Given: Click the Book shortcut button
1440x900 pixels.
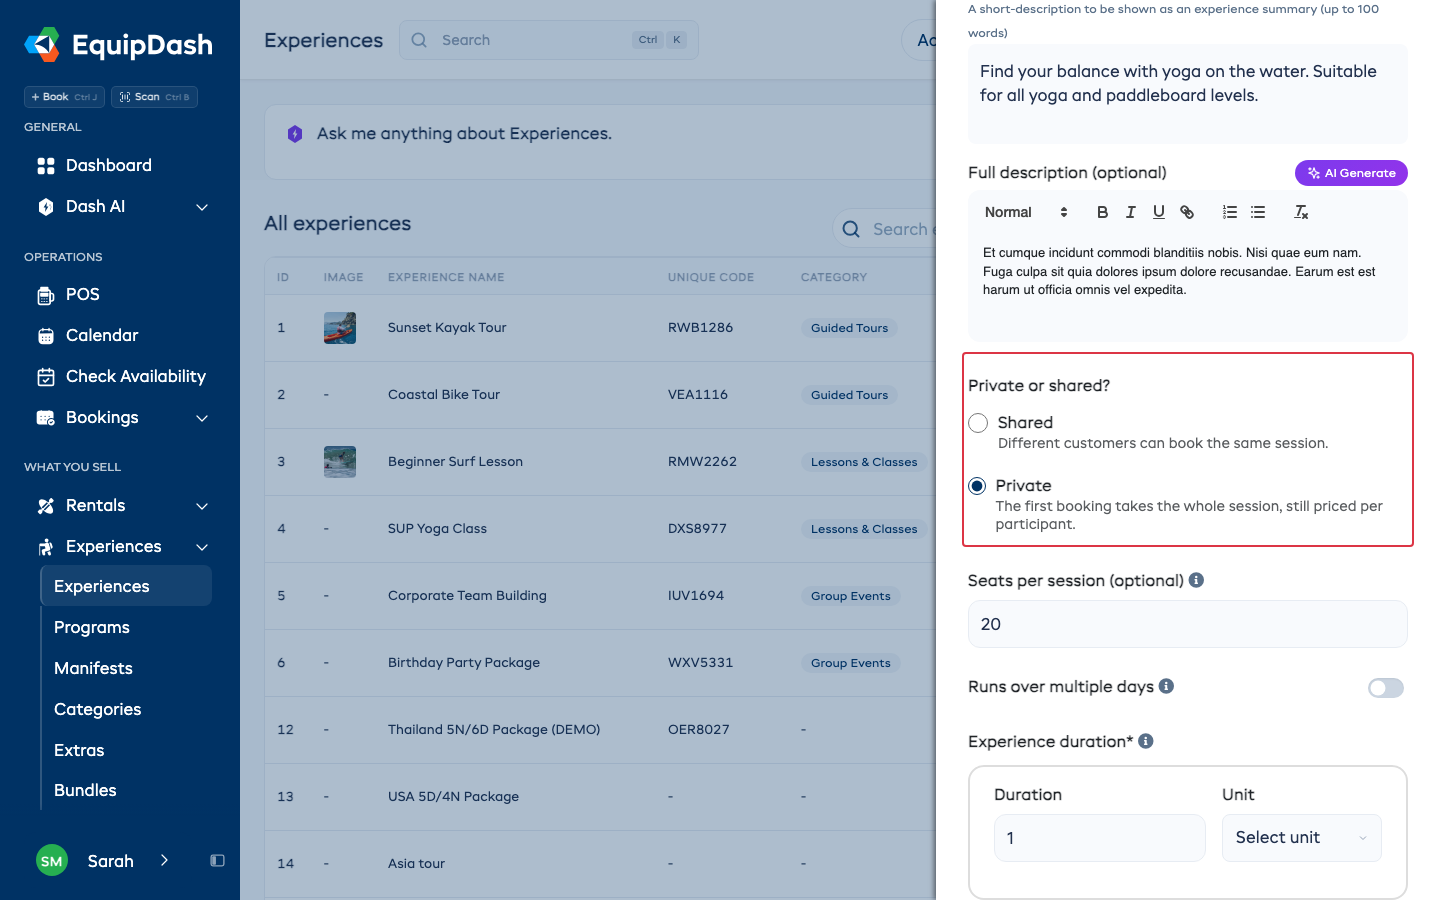Looking at the screenshot, I should pos(64,97).
